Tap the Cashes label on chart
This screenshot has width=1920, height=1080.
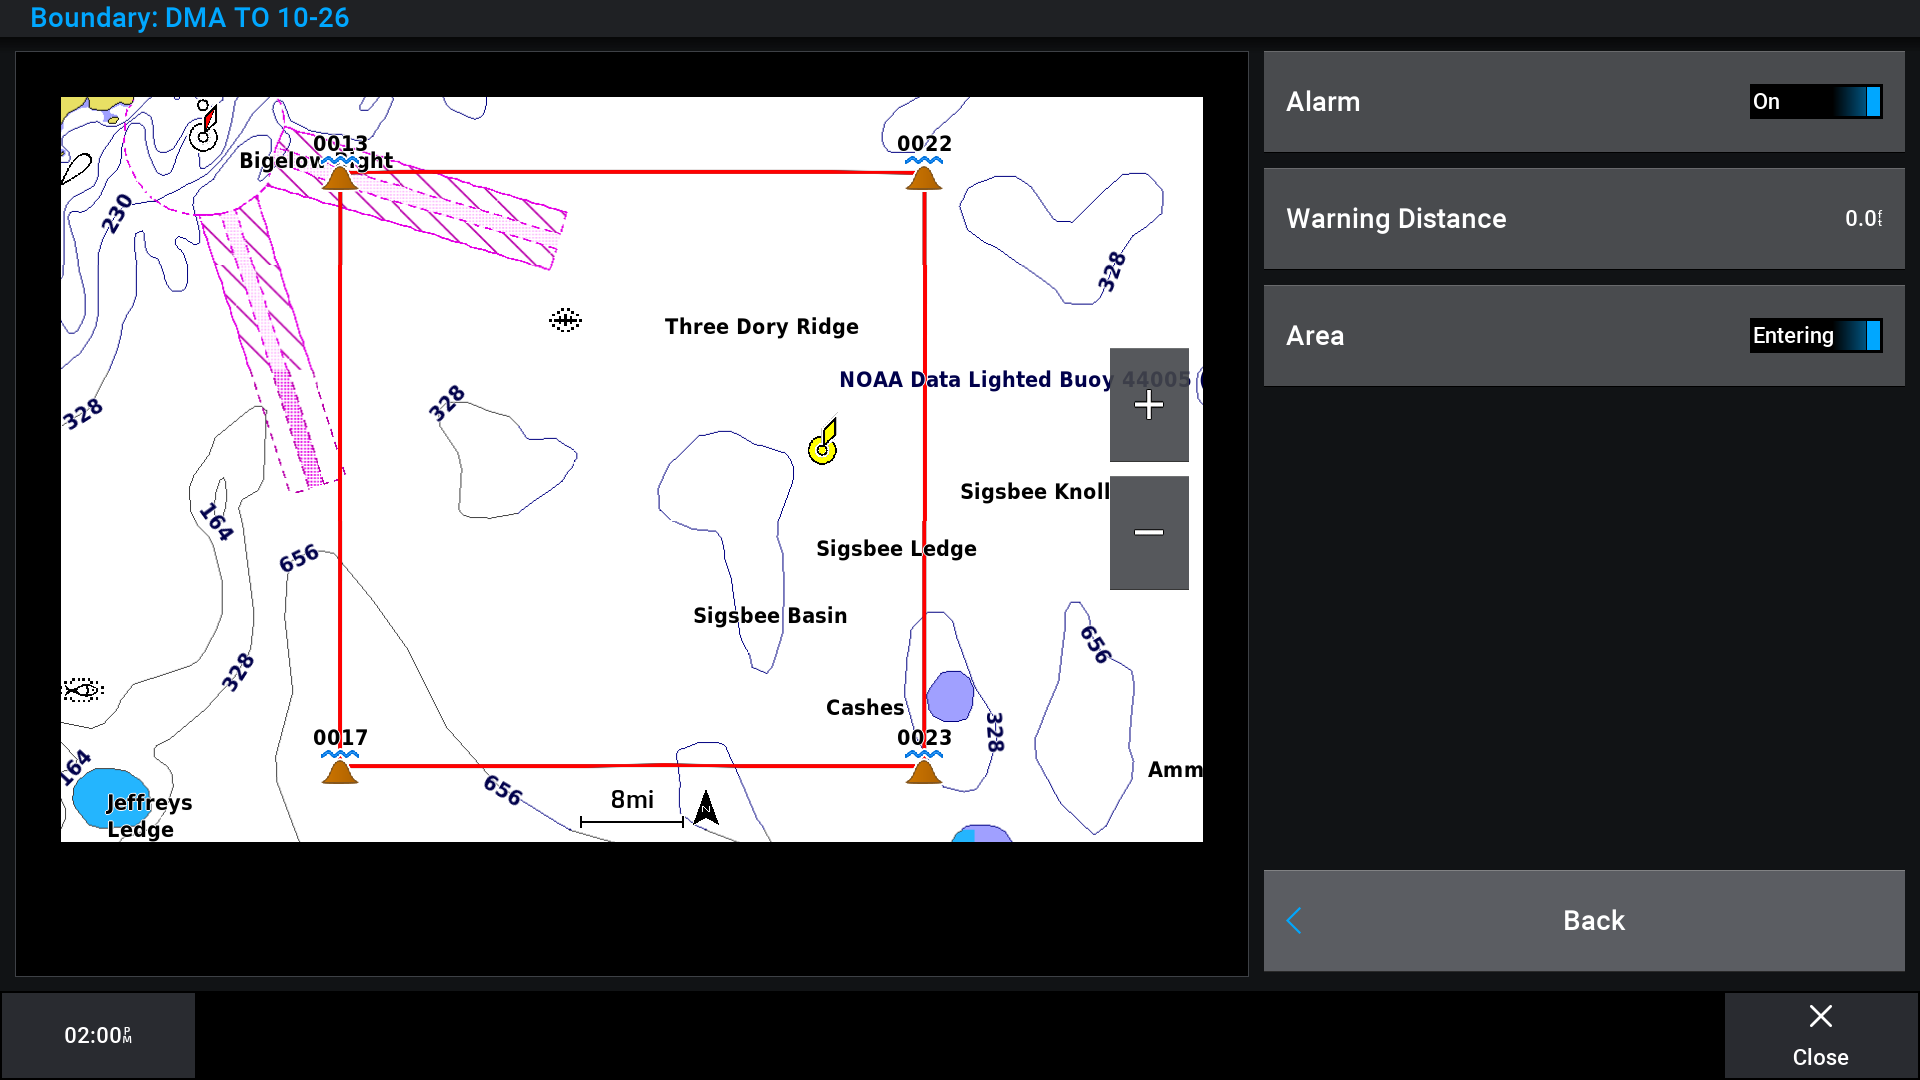[865, 708]
